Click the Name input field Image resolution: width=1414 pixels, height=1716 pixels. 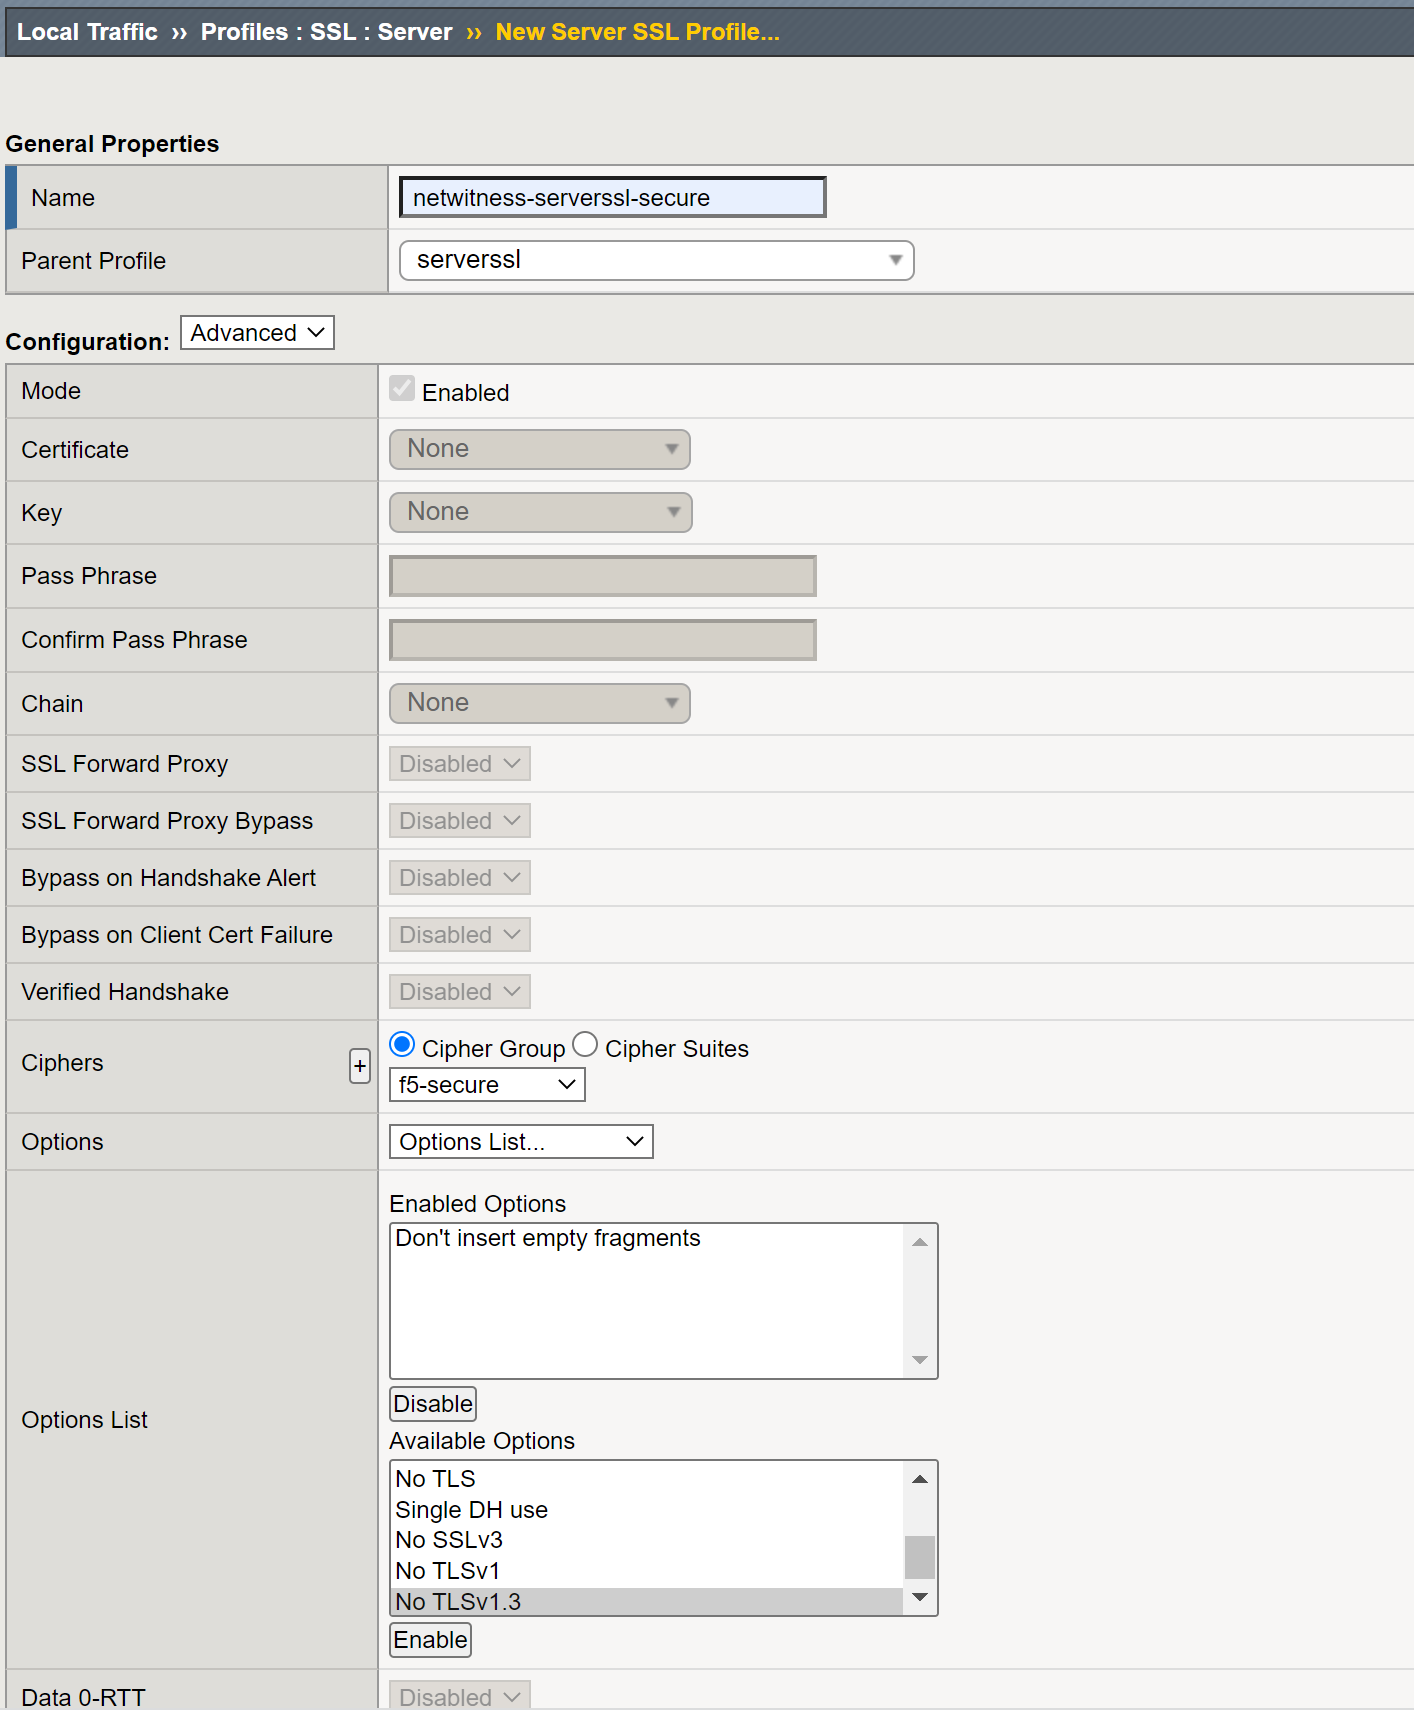pos(612,198)
